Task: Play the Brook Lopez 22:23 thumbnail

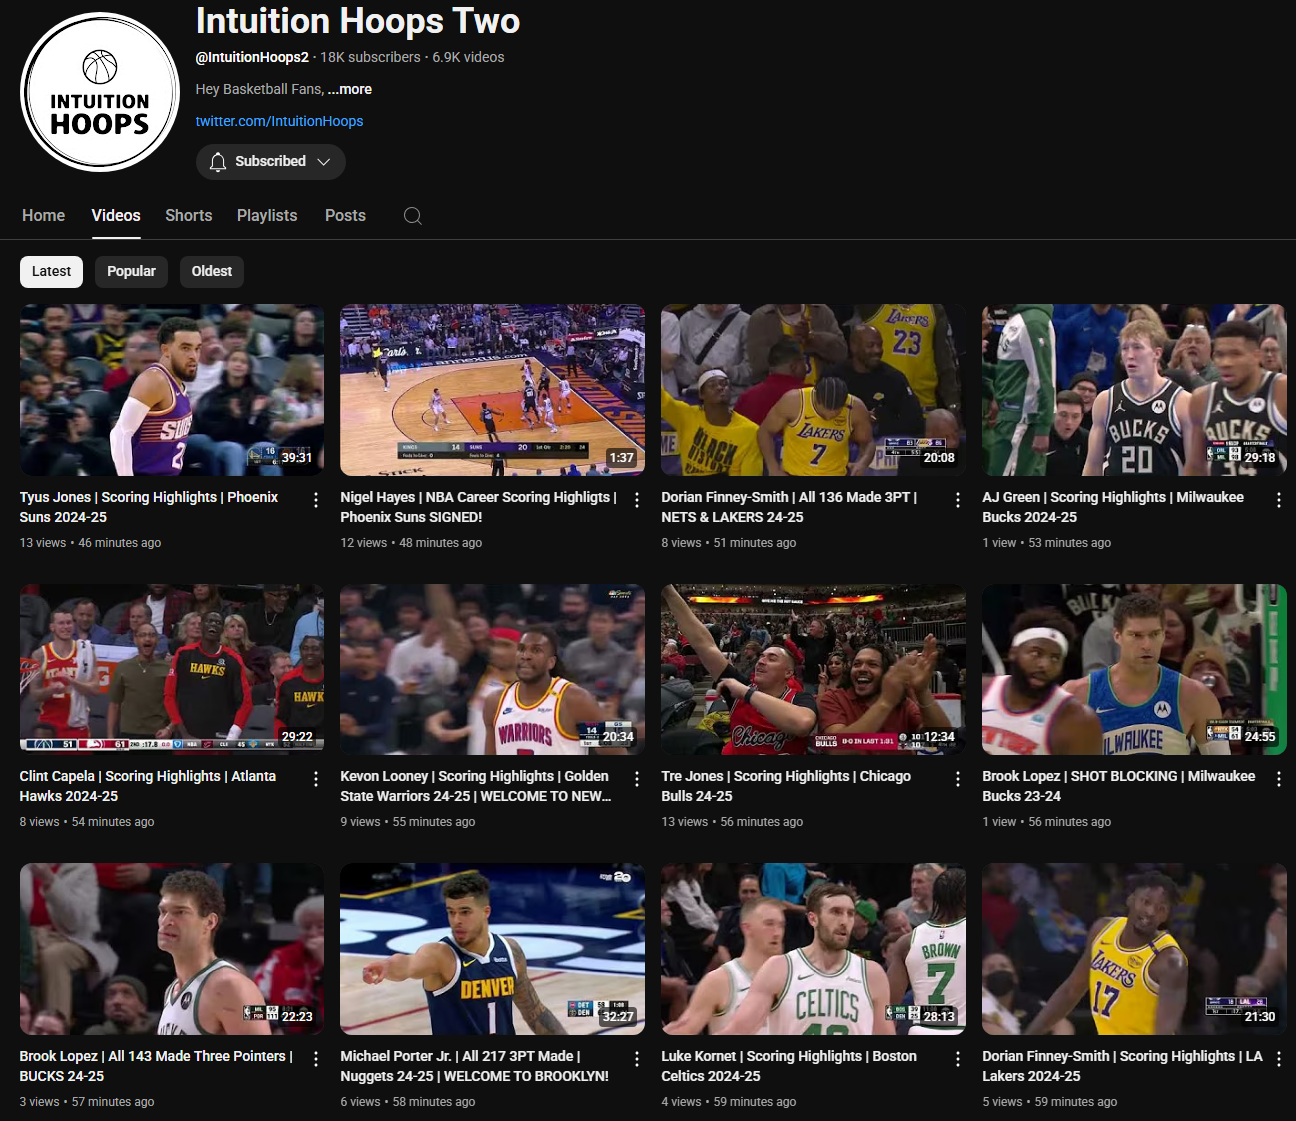Action: [172, 949]
